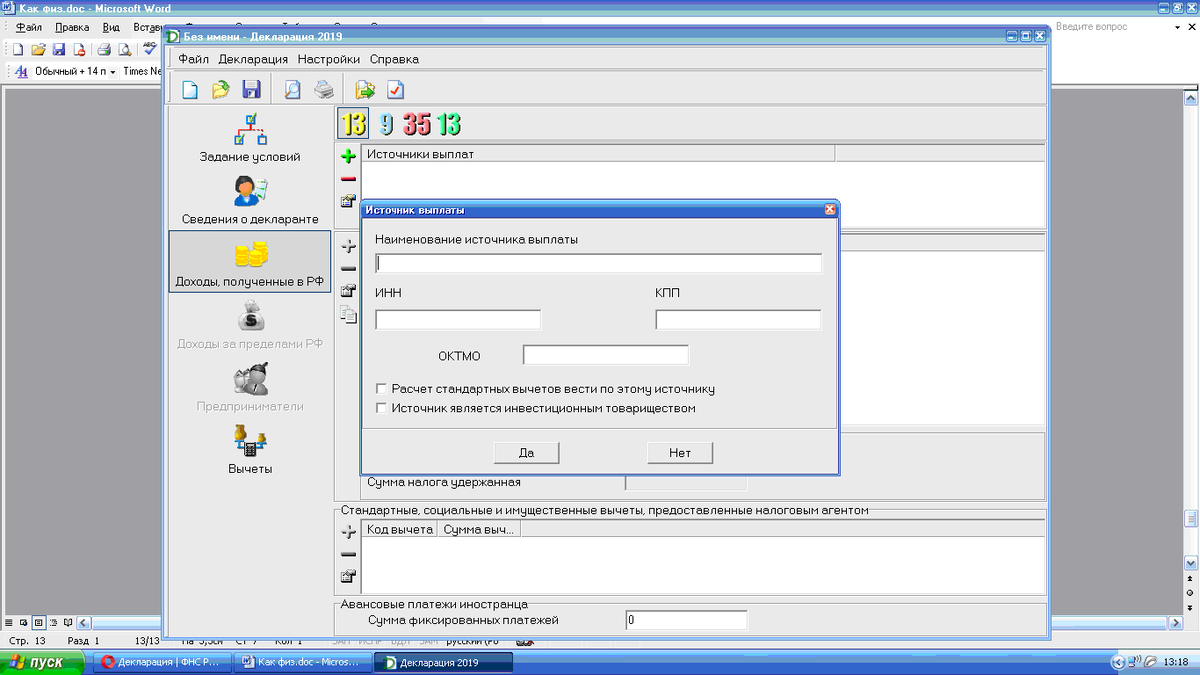The height and width of the screenshot is (675, 1200).
Task: Open the Декларация menu
Action: point(253,59)
